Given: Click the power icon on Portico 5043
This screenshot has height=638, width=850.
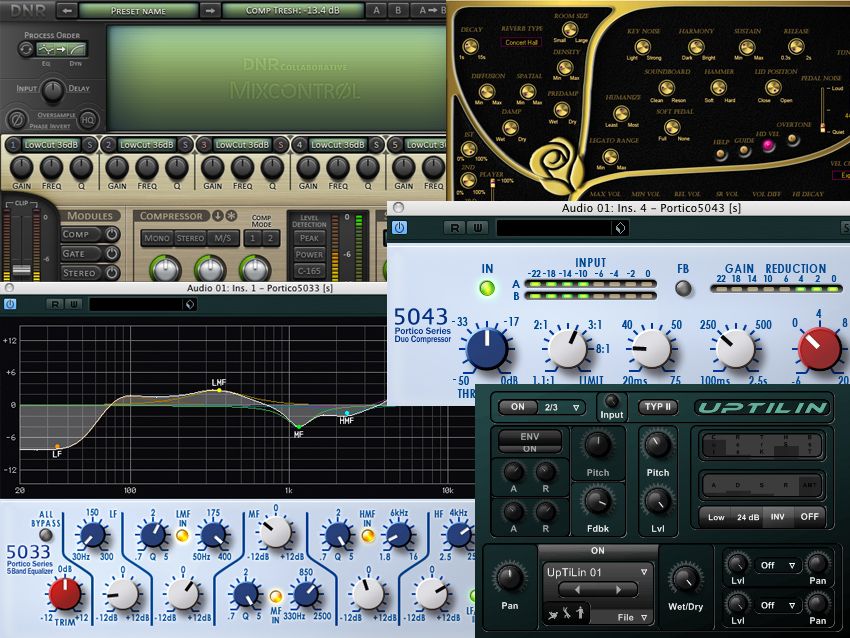Looking at the screenshot, I should 399,226.
